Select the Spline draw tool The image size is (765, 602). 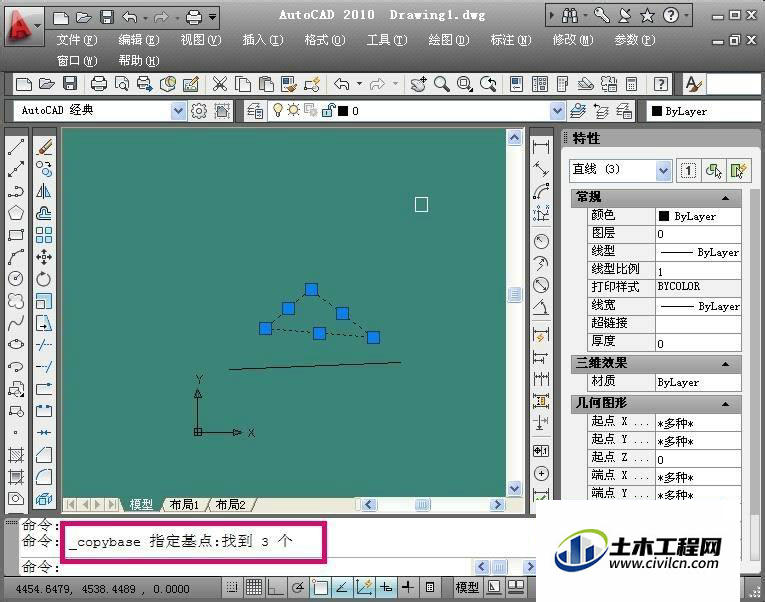click(x=16, y=322)
